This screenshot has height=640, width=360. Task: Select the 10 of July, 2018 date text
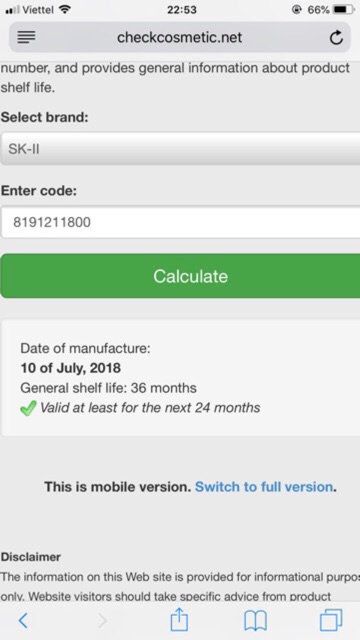tap(71, 368)
